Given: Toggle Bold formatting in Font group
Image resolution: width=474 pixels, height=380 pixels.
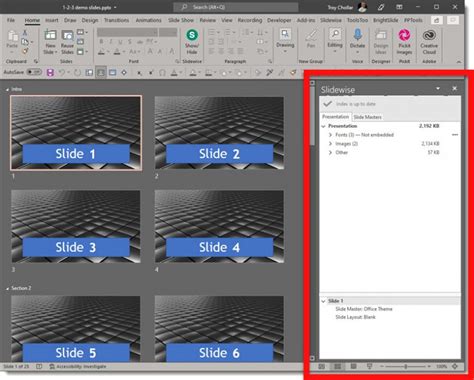Looking at the screenshot, I should (101, 42).
